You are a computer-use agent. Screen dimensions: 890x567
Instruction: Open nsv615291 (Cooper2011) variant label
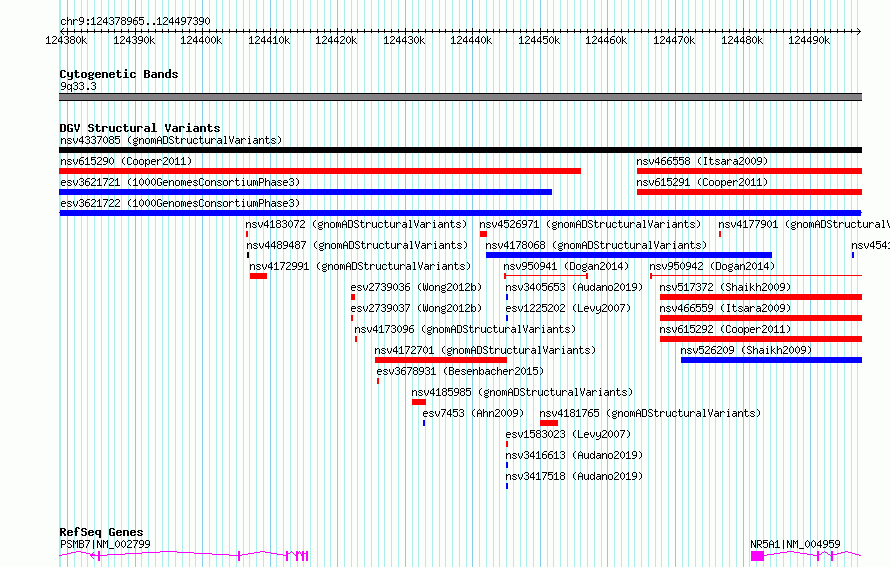click(702, 182)
